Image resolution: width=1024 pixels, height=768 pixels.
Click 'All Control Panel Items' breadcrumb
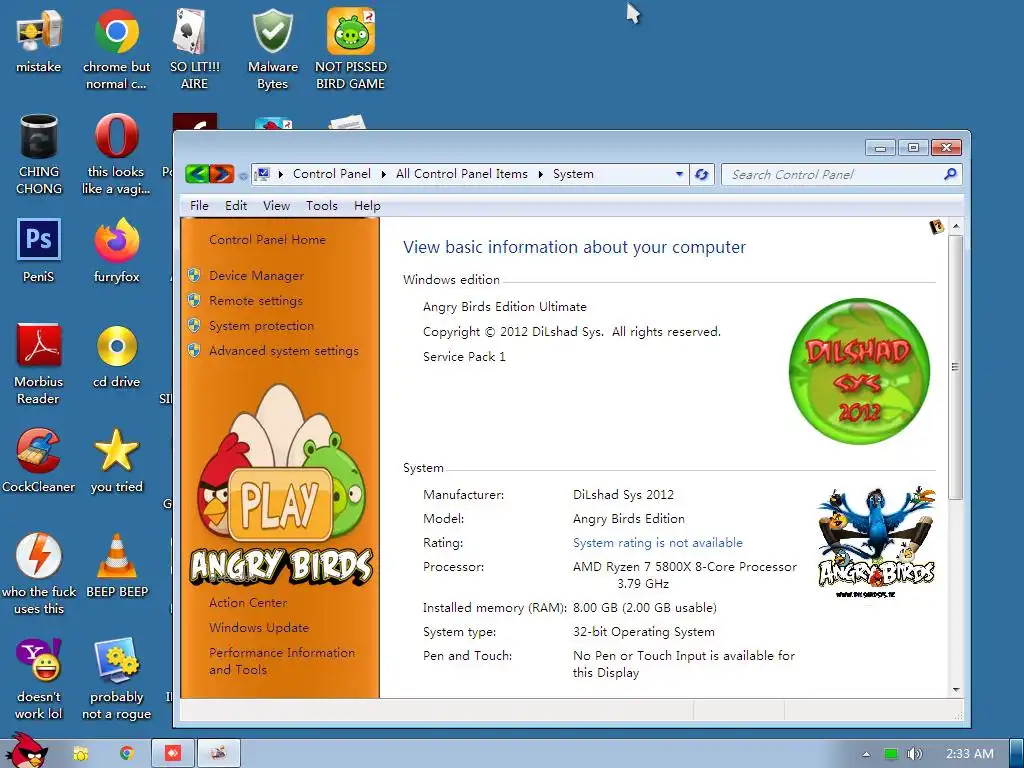coord(462,174)
